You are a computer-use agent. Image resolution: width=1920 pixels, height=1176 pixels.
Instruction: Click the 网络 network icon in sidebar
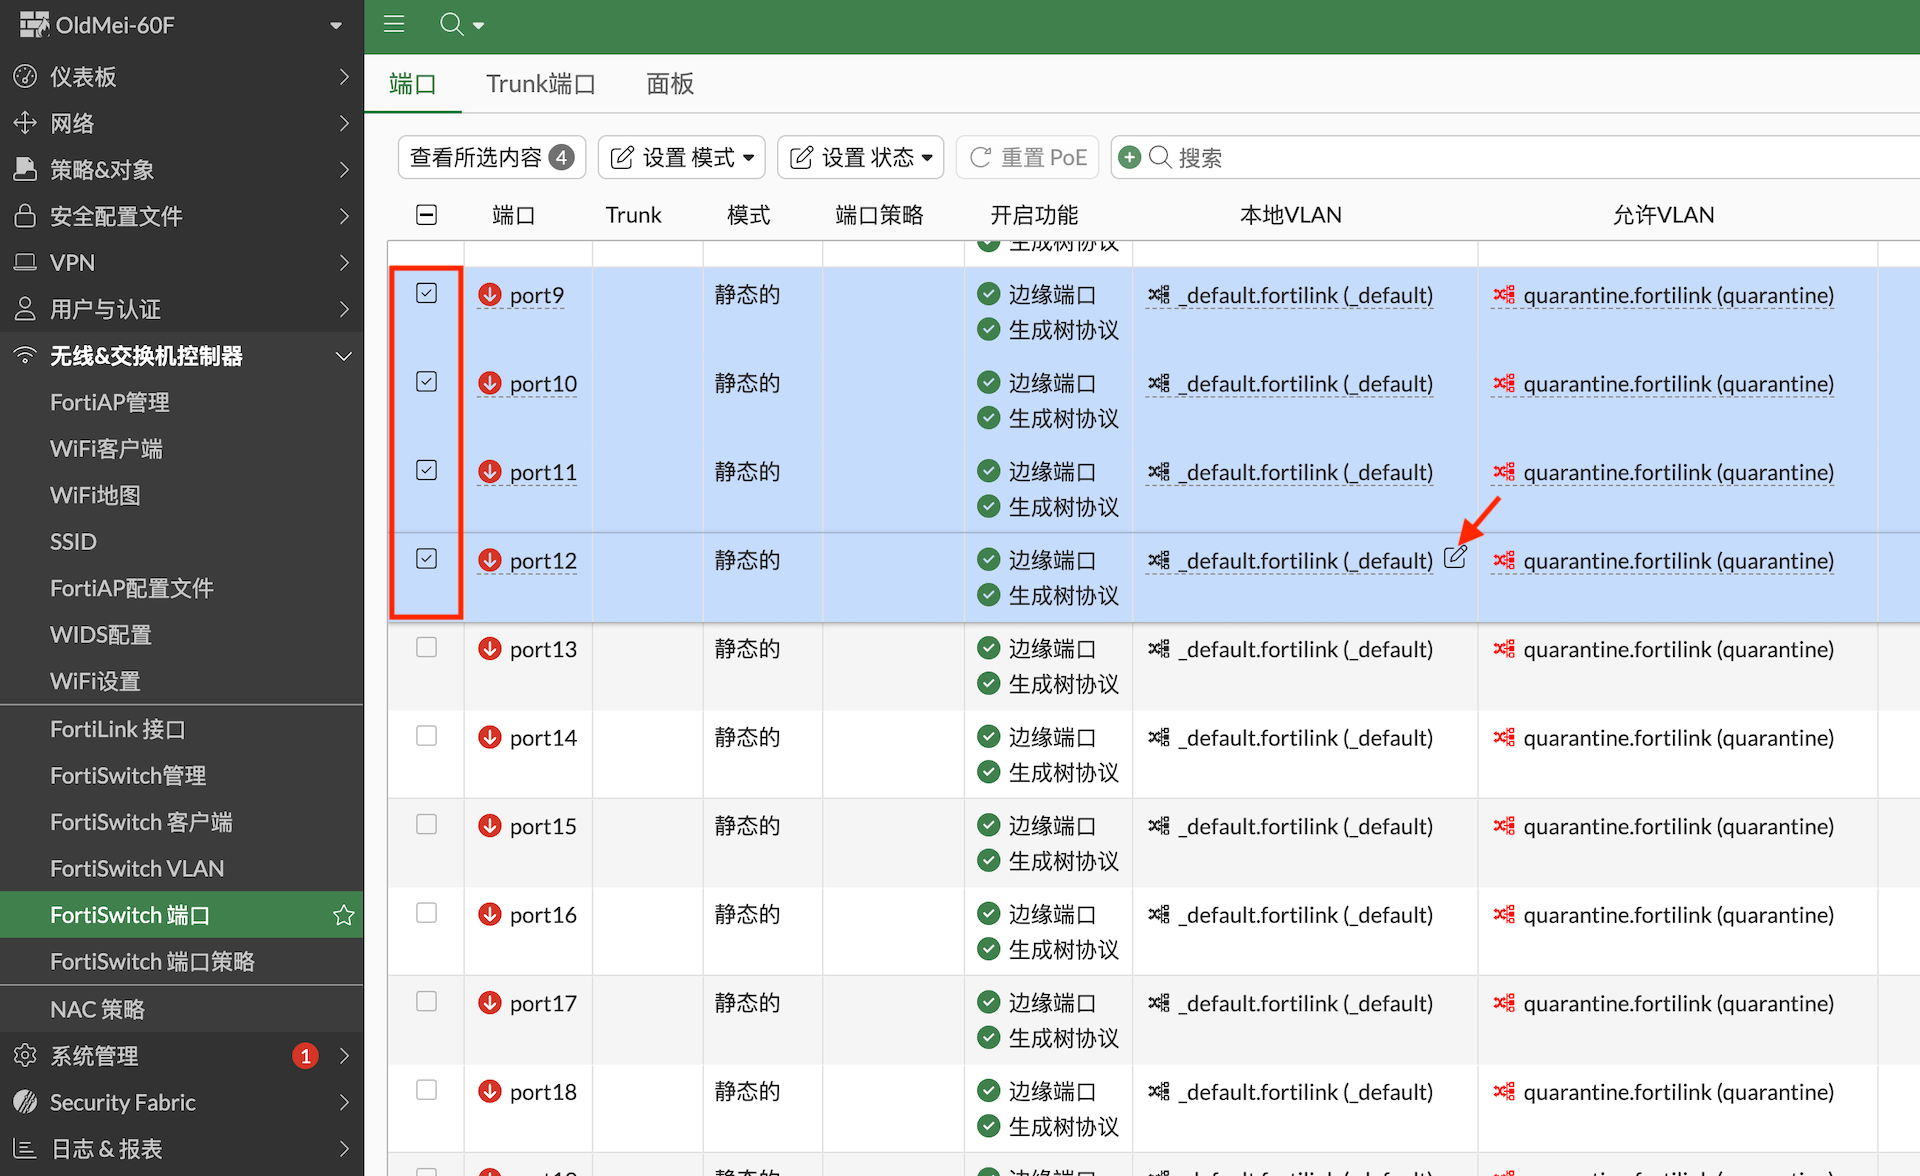[x=25, y=123]
